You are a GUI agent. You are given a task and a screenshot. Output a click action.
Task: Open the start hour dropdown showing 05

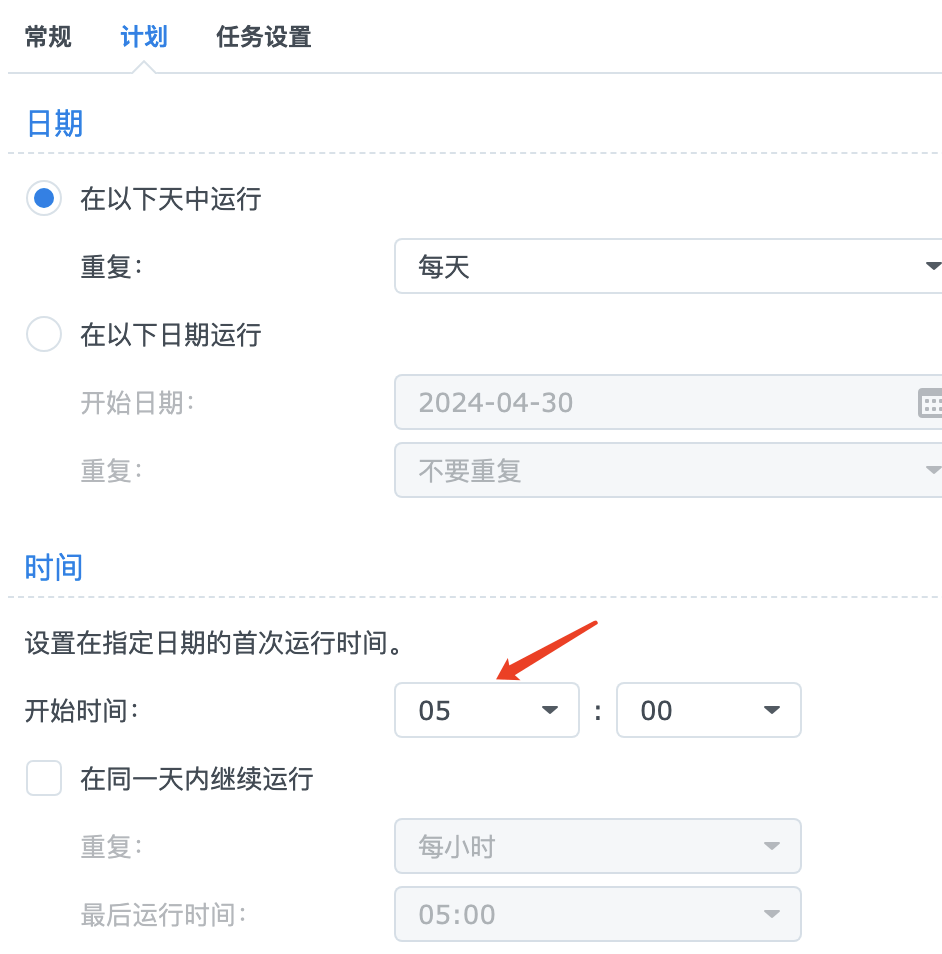coord(486,710)
